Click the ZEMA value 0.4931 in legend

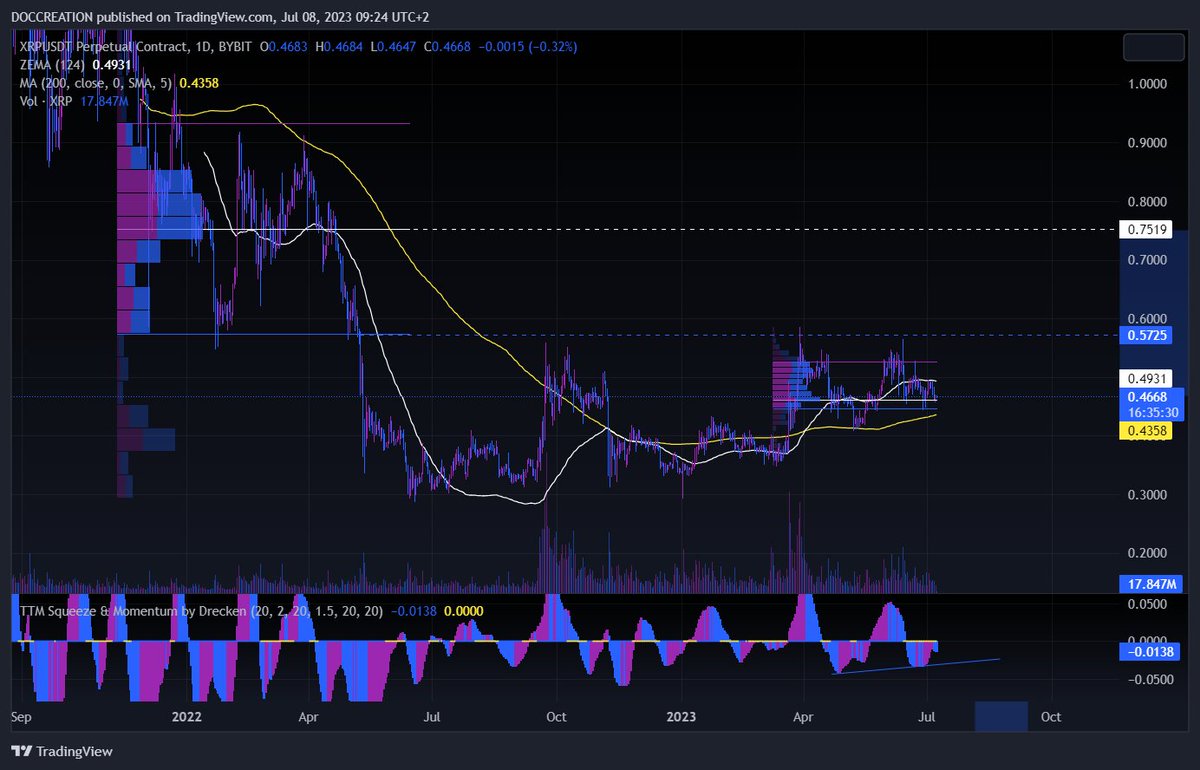pyautogui.click(x=110, y=64)
